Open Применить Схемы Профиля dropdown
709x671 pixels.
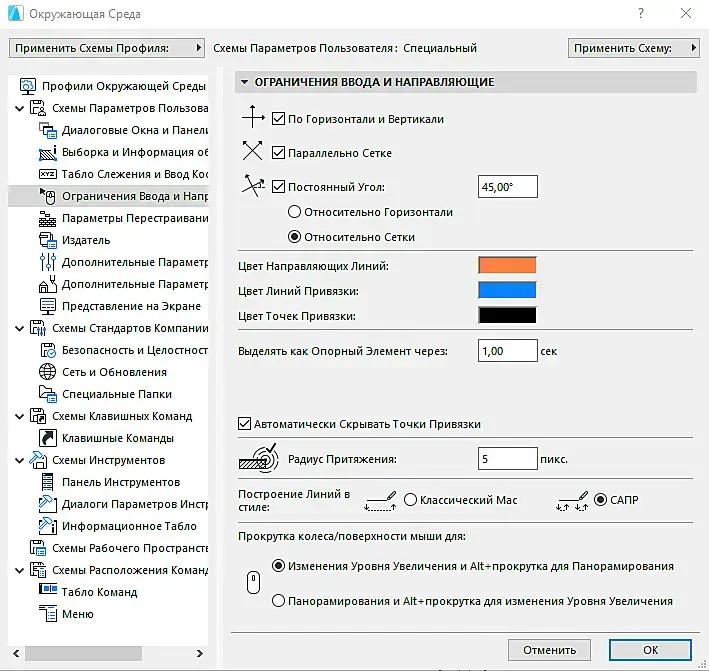107,48
